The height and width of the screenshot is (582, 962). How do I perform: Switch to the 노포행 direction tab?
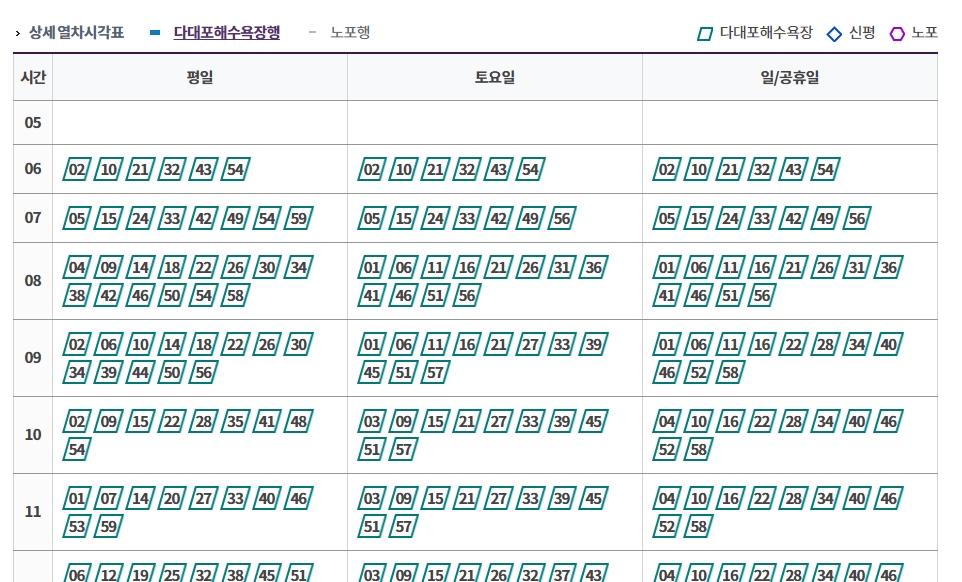[350, 33]
